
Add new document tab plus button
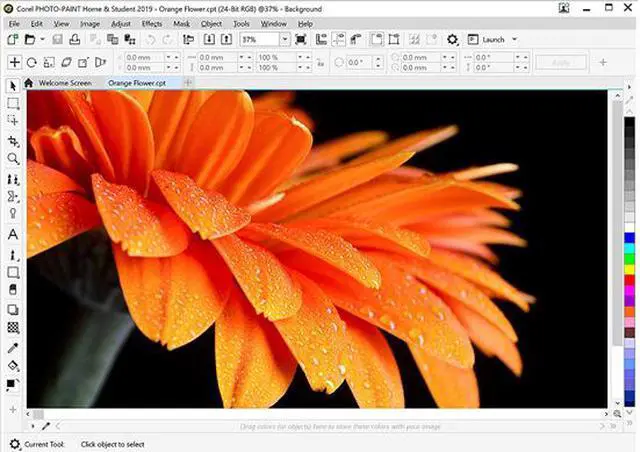click(x=188, y=83)
